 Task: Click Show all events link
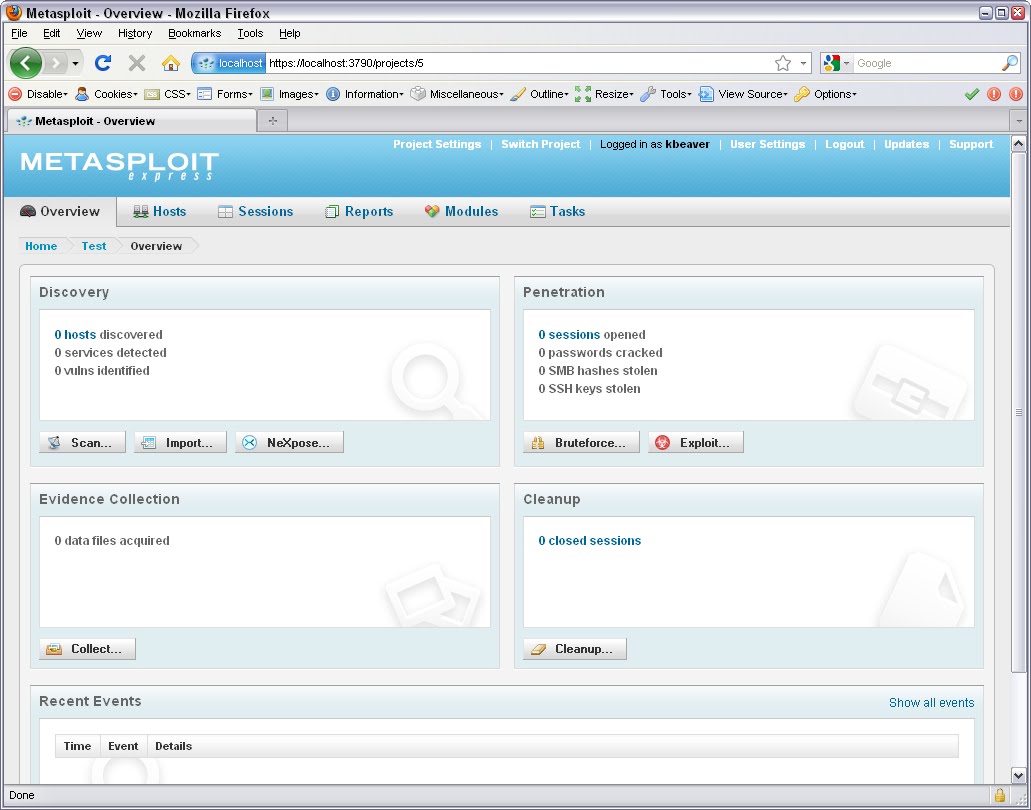click(931, 702)
